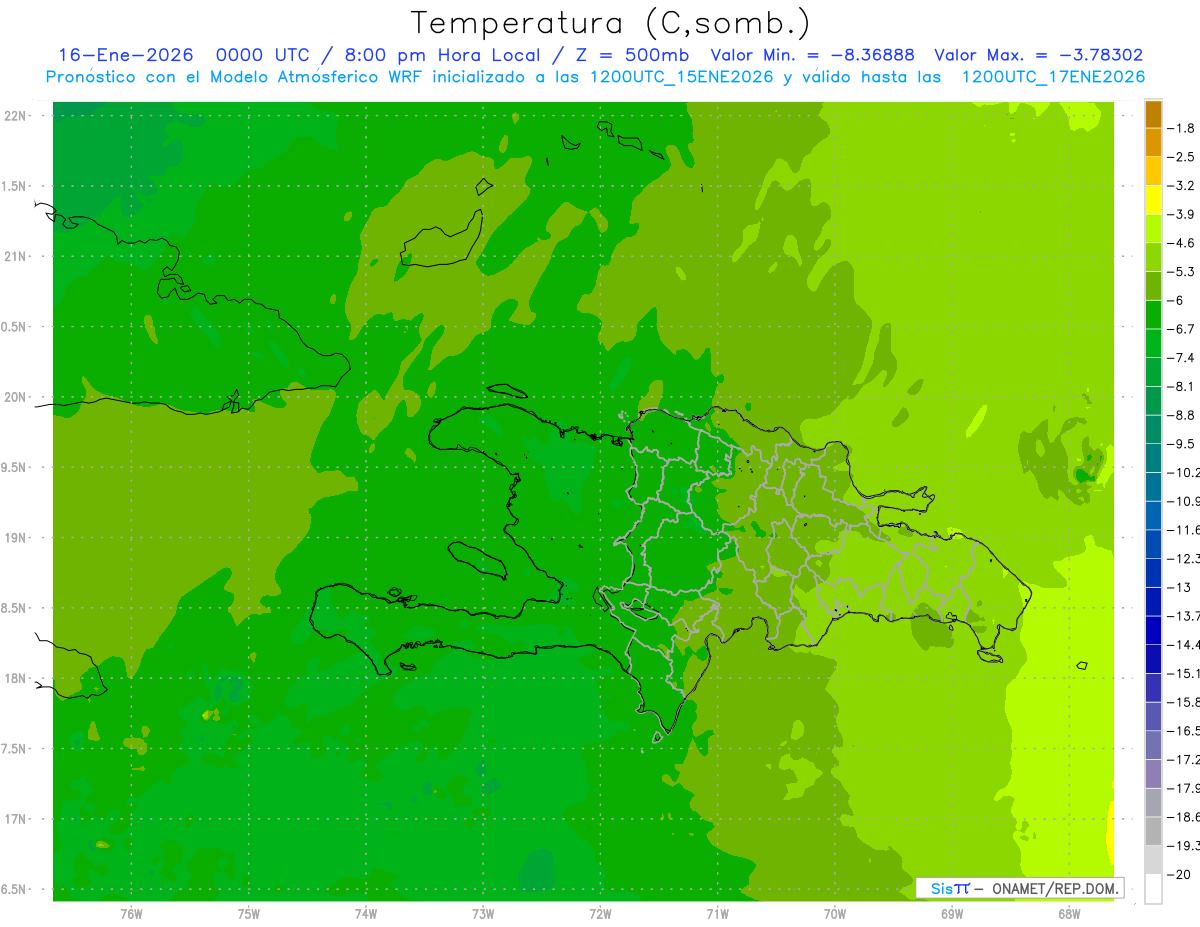Click the 16-Ene-2026 date in header
The image size is (1200, 927).
125,55
